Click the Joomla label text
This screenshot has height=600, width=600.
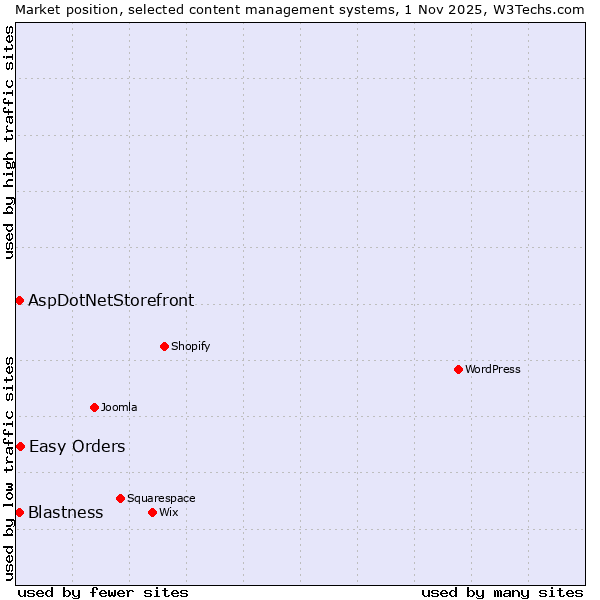click(x=119, y=407)
